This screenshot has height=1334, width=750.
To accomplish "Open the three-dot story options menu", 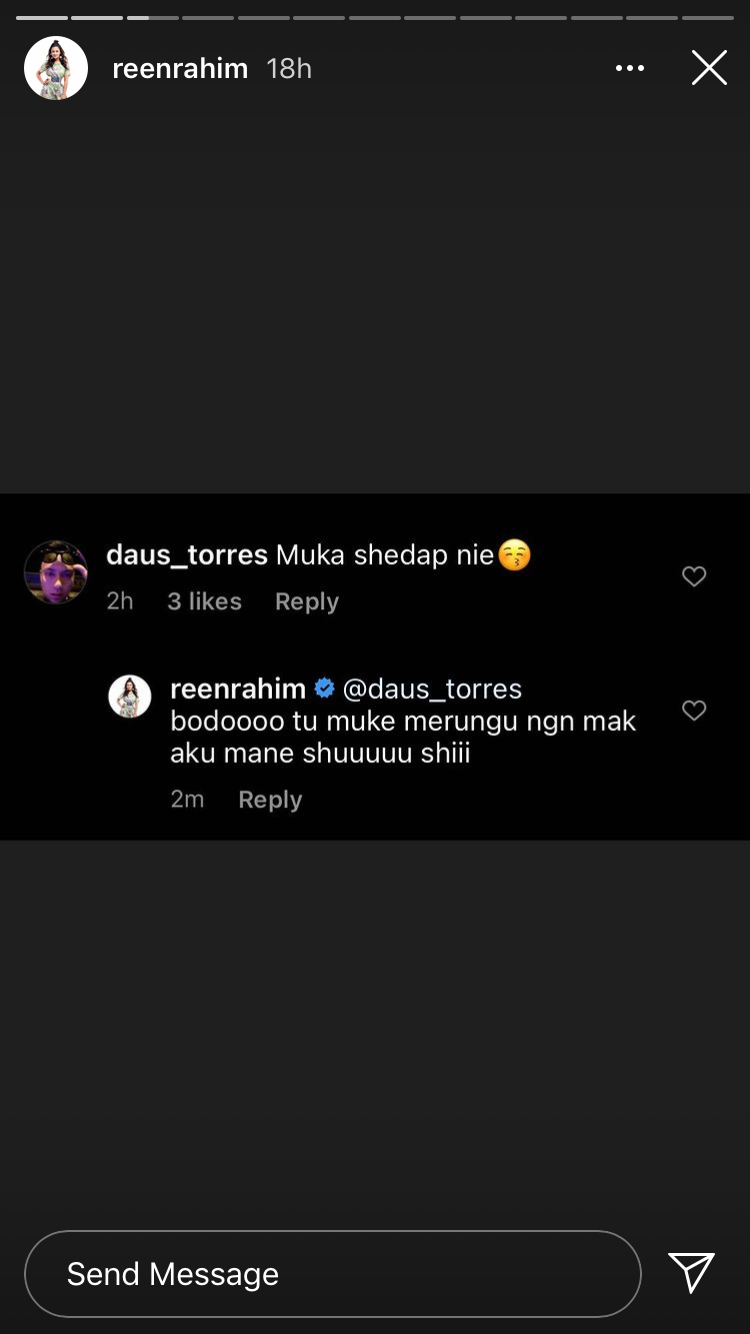I will [x=630, y=68].
